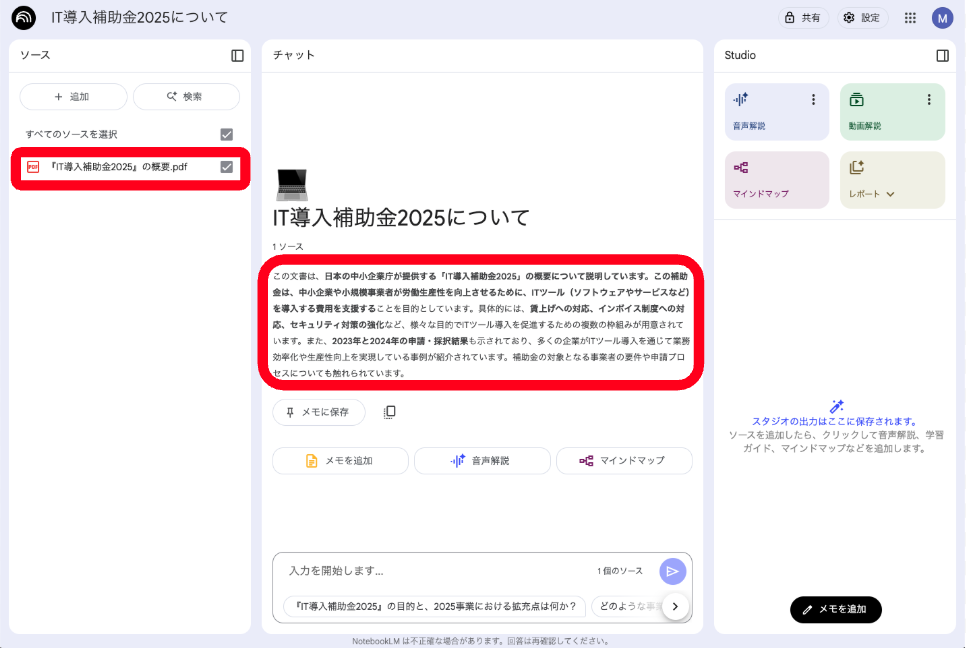The image size is (966, 648).
Task: Click the 1 ソース label above the summary
Action: [x=288, y=246]
